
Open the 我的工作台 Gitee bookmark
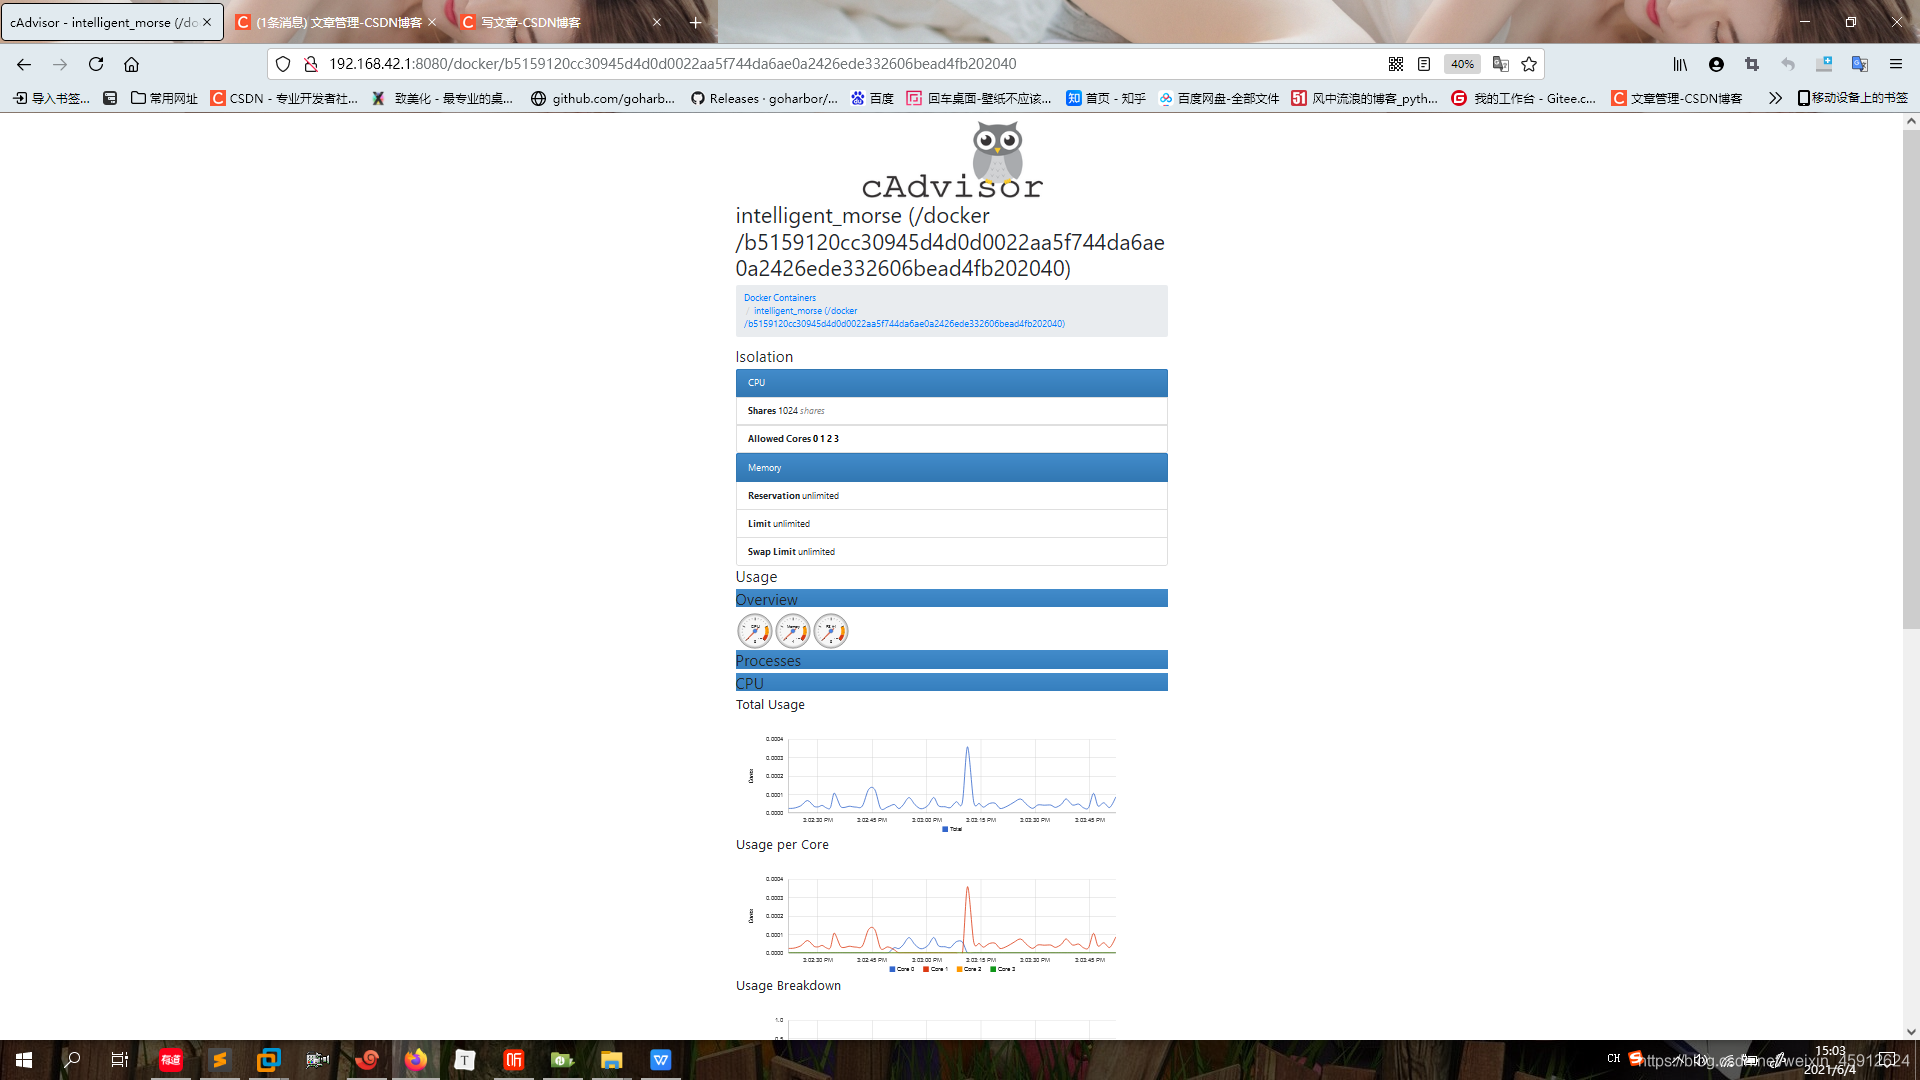pyautogui.click(x=1524, y=98)
